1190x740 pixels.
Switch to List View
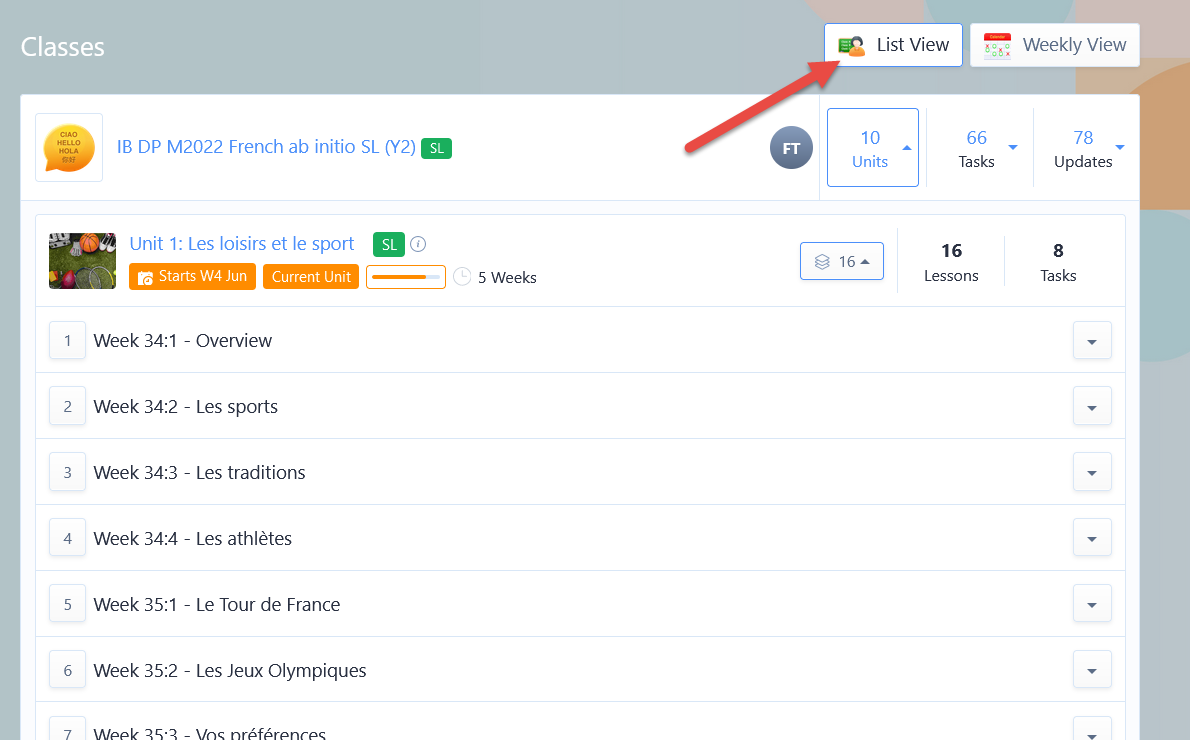point(893,45)
